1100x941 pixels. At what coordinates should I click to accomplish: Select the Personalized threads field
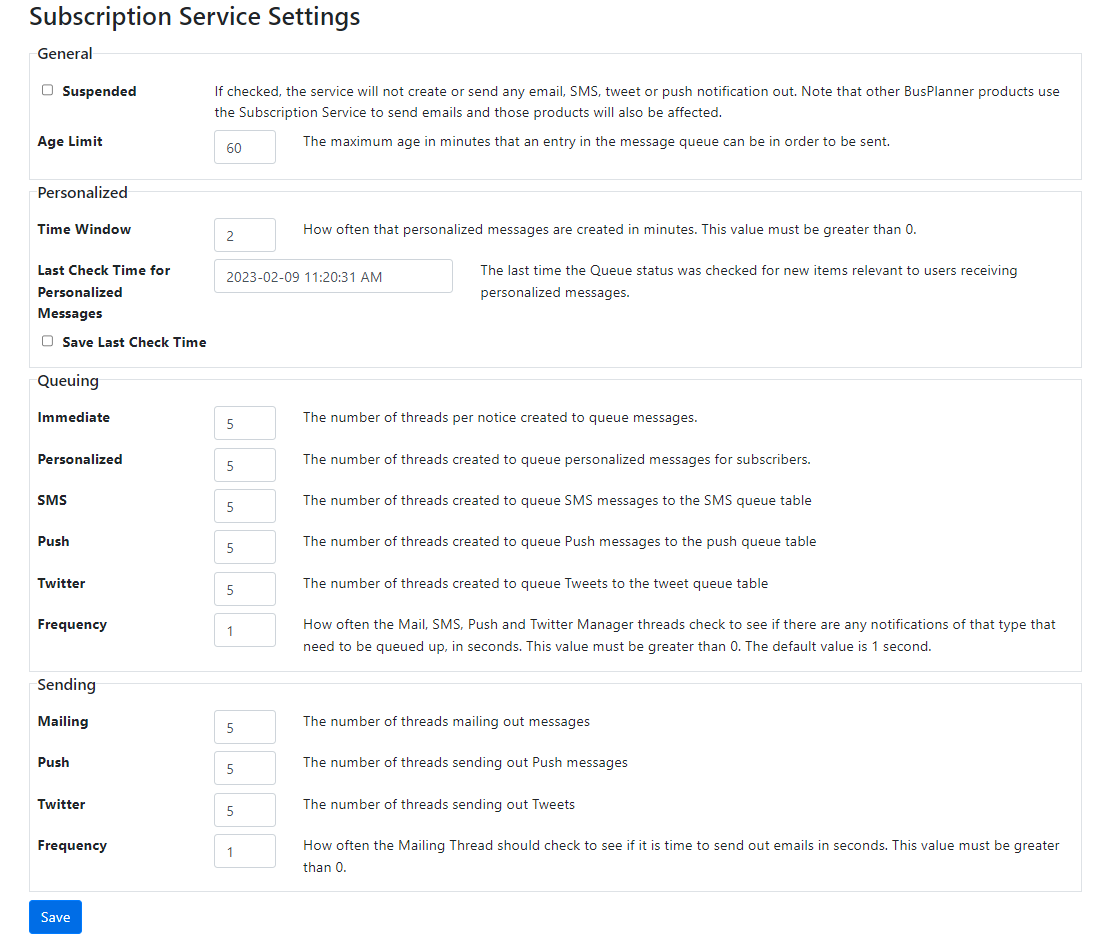[244, 464]
